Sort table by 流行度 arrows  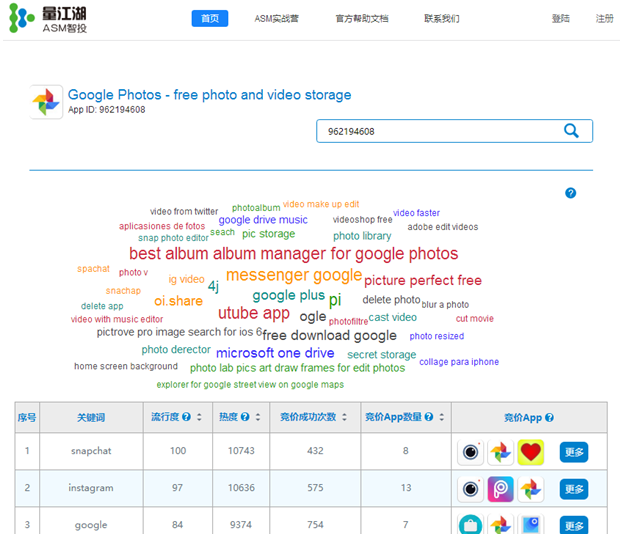[199, 417]
